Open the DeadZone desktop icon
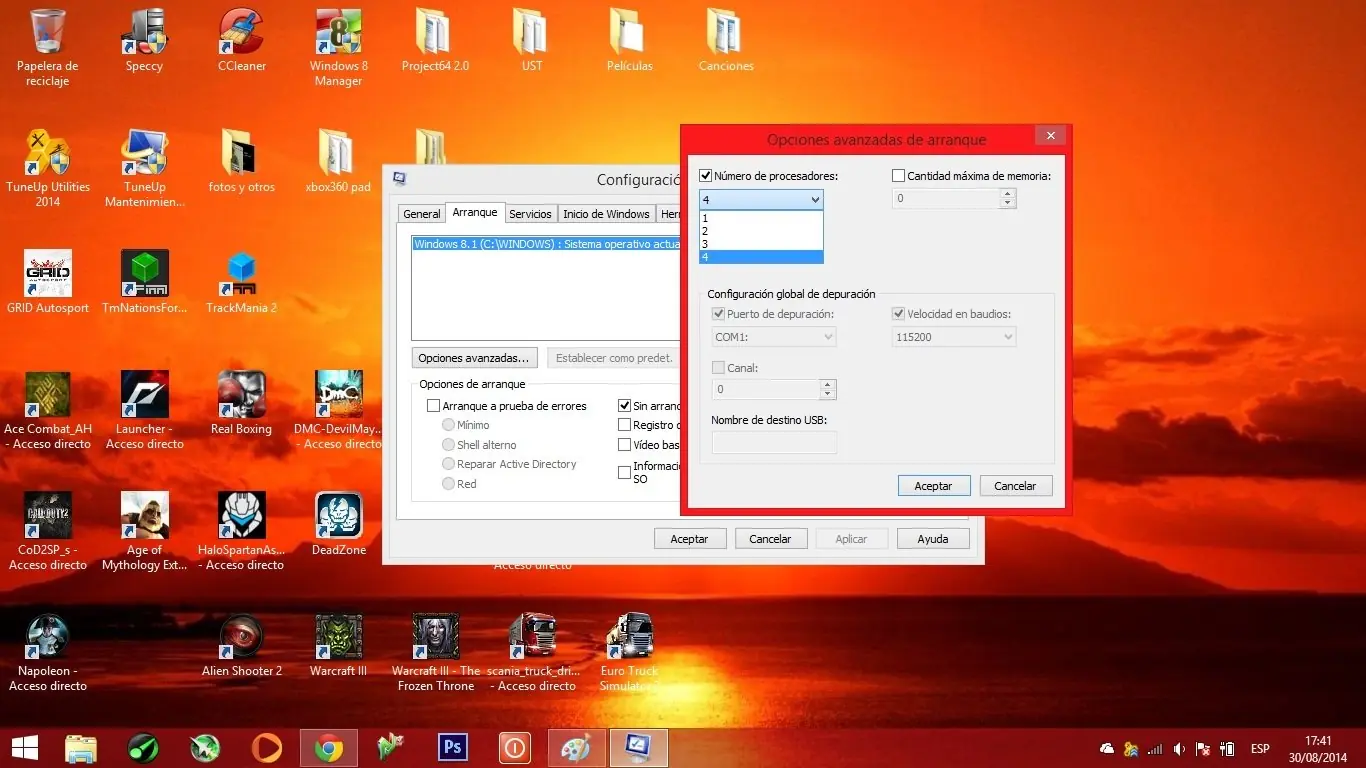This screenshot has height=768, width=1366. [x=339, y=524]
